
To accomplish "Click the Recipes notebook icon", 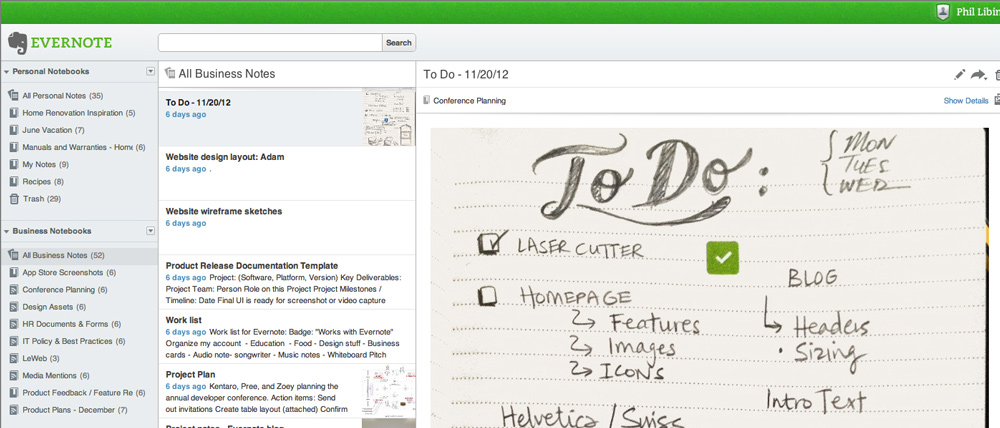I will pos(14,182).
